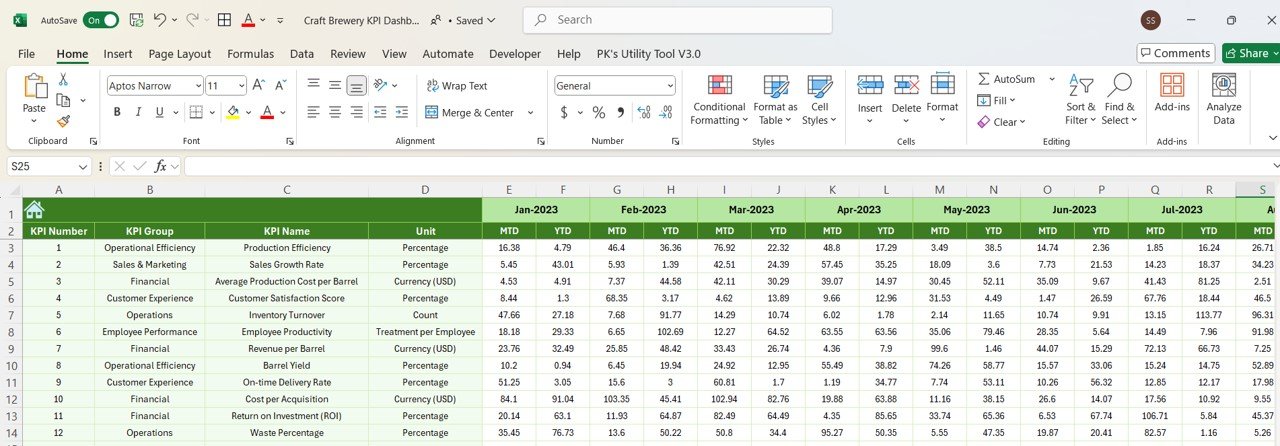Click Wrap Text

[457, 86]
